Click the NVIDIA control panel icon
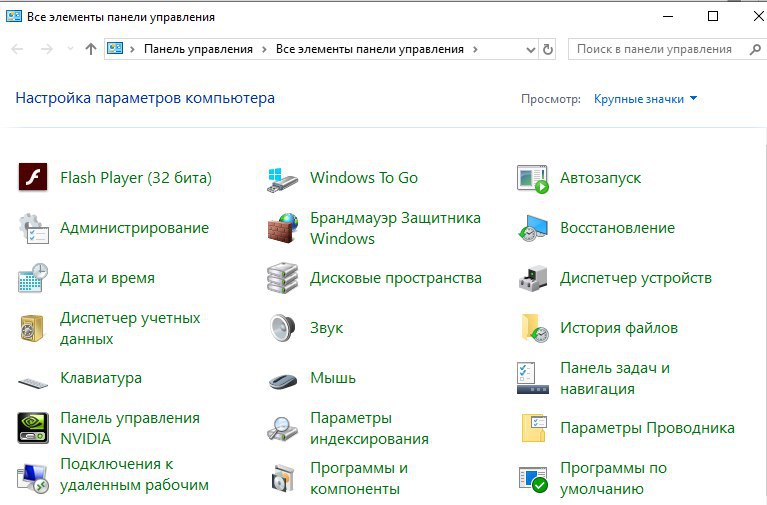Screen dimensions: 767x505 pos(33,428)
